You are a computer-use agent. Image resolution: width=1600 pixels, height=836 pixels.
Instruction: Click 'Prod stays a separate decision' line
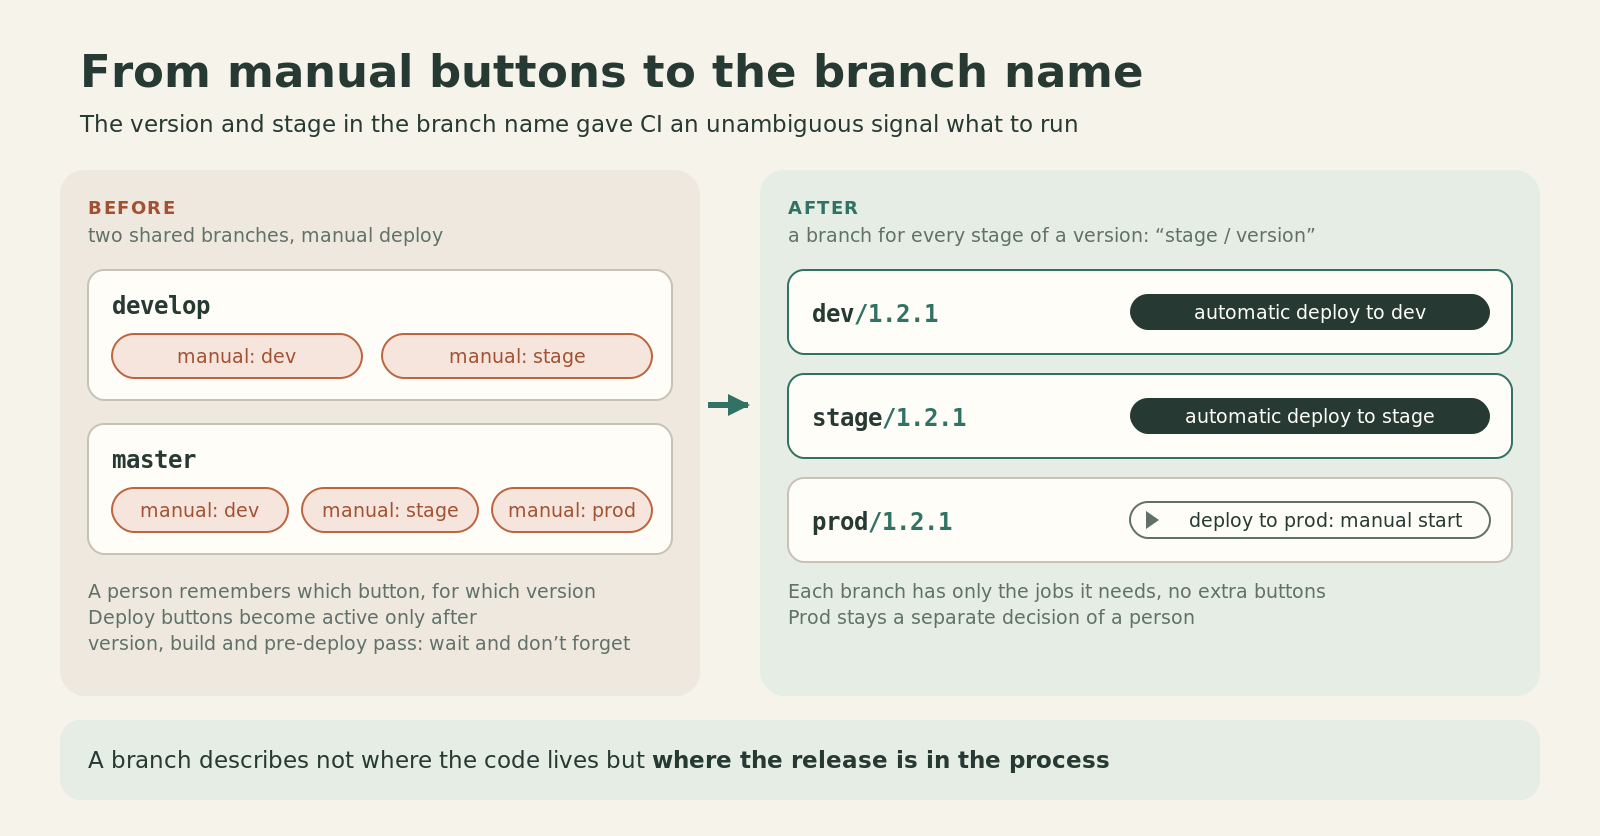pyautogui.click(x=991, y=617)
